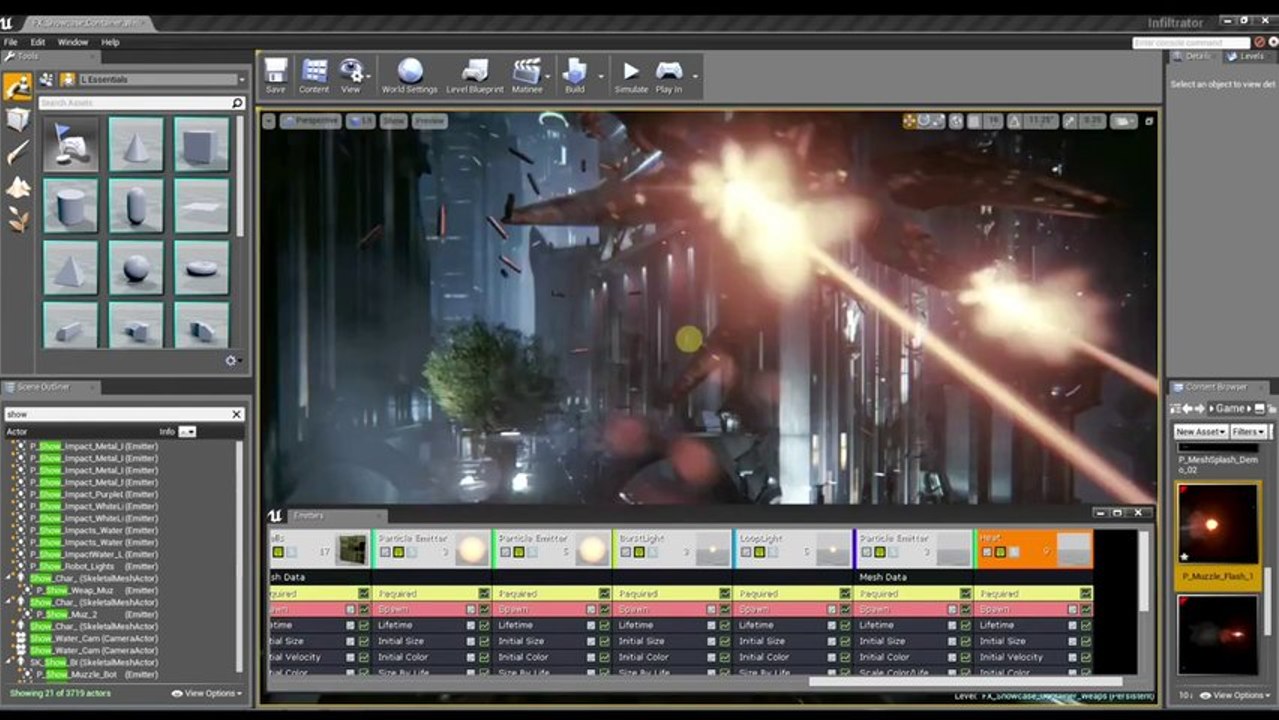This screenshot has height=720, width=1279.
Task: Click the Enter console command field
Action: [x=1191, y=43]
